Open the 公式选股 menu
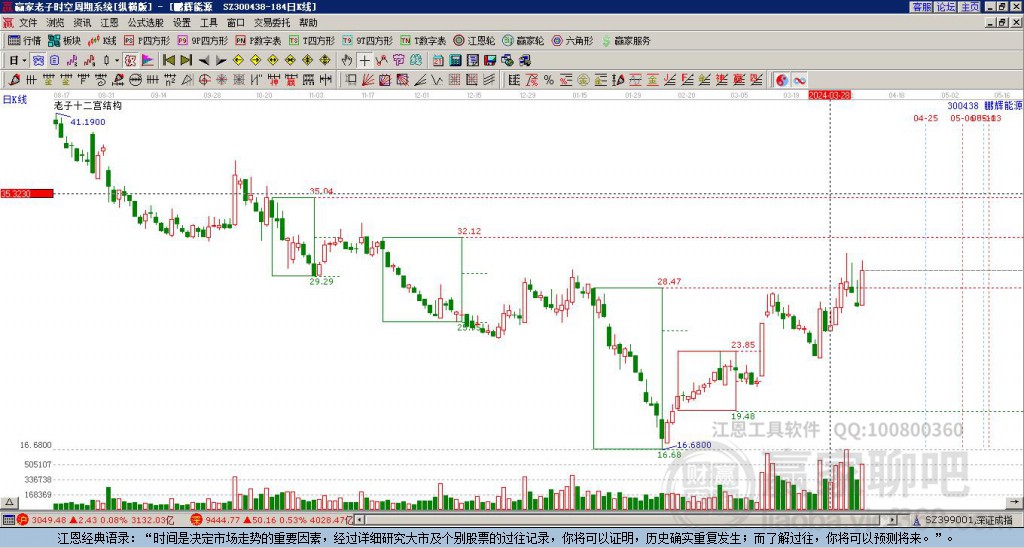This screenshot has height=548, width=1024. tap(145, 23)
